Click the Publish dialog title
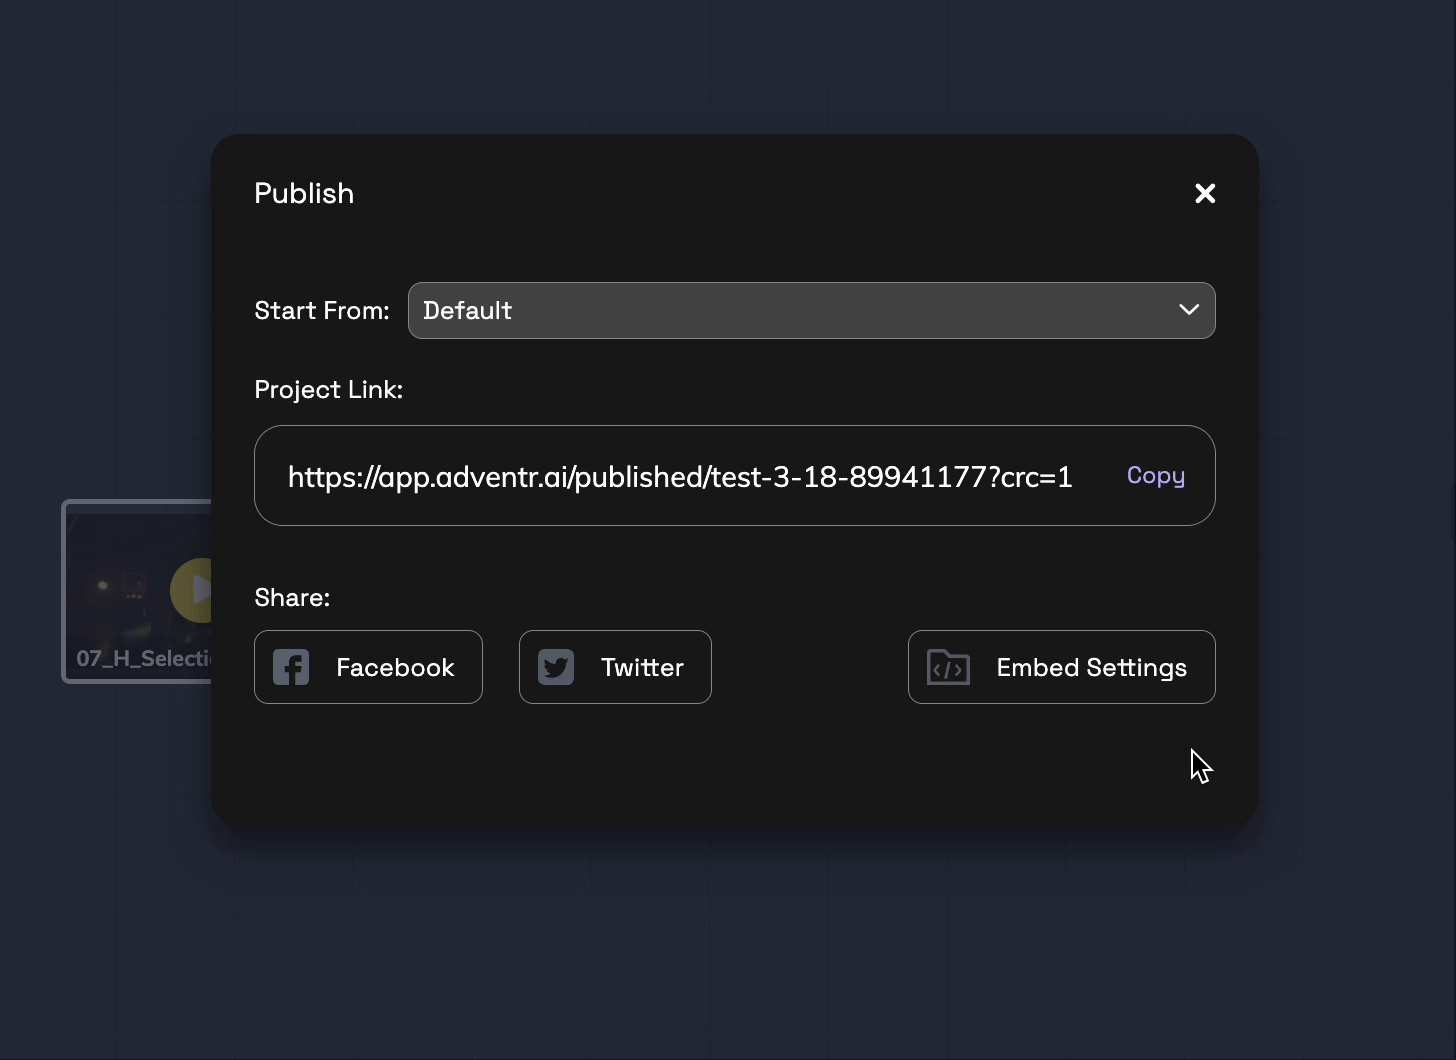 pos(304,193)
